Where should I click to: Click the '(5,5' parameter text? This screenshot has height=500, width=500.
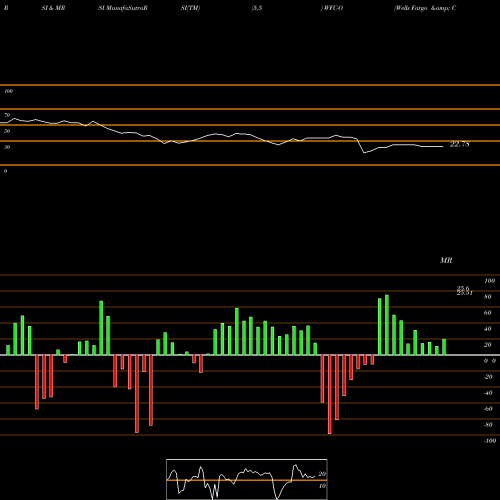click(x=257, y=8)
